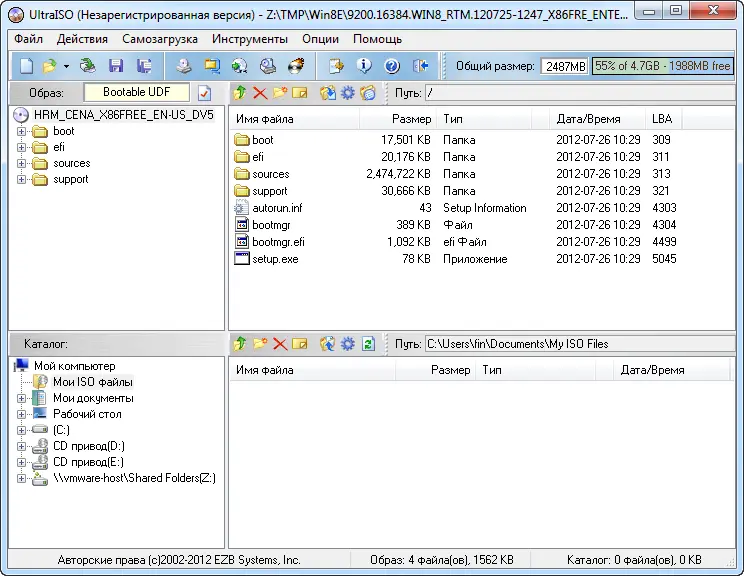The width and height of the screenshot is (744, 576).
Task: Click the 55% of 4.7GB capacity bar
Action: (663, 66)
